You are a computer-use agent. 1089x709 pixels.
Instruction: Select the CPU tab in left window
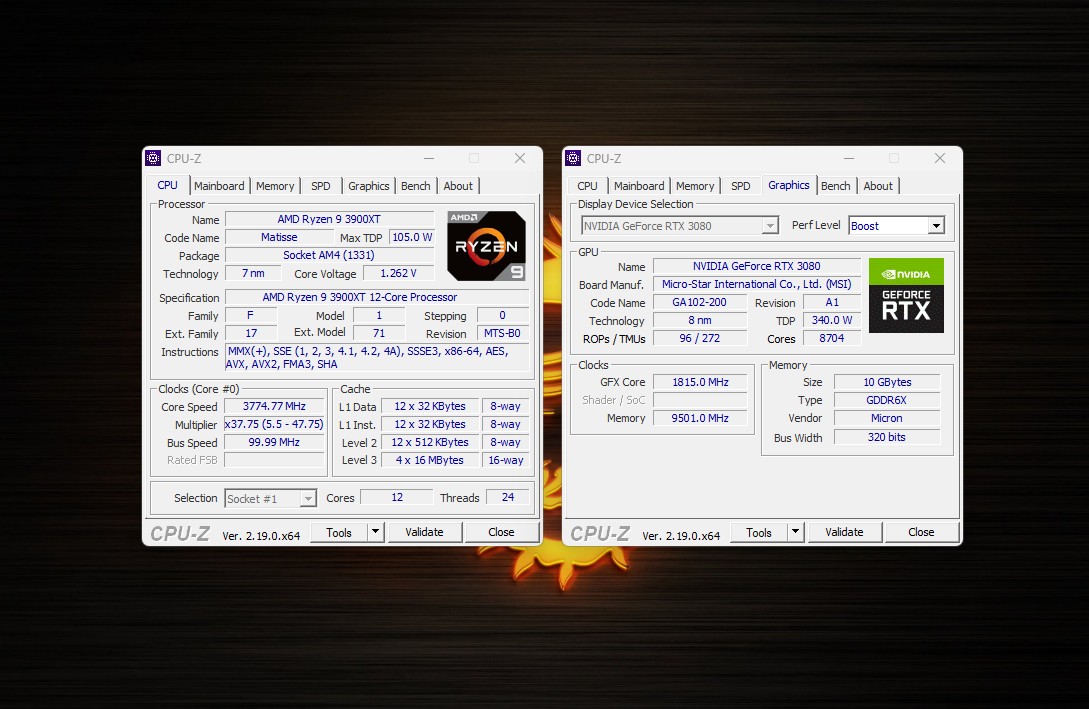167,185
